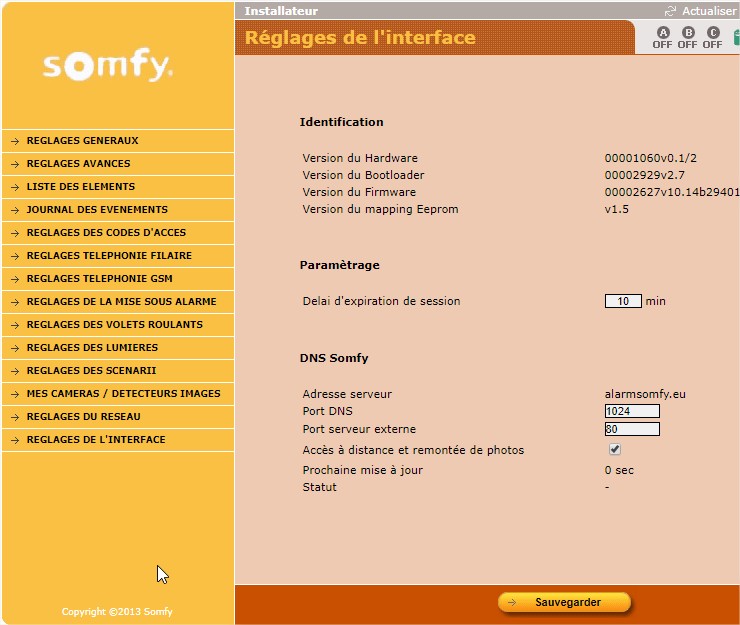Open REGLAGES AVANCES menu
The height and width of the screenshot is (625, 740).
[x=78, y=164]
